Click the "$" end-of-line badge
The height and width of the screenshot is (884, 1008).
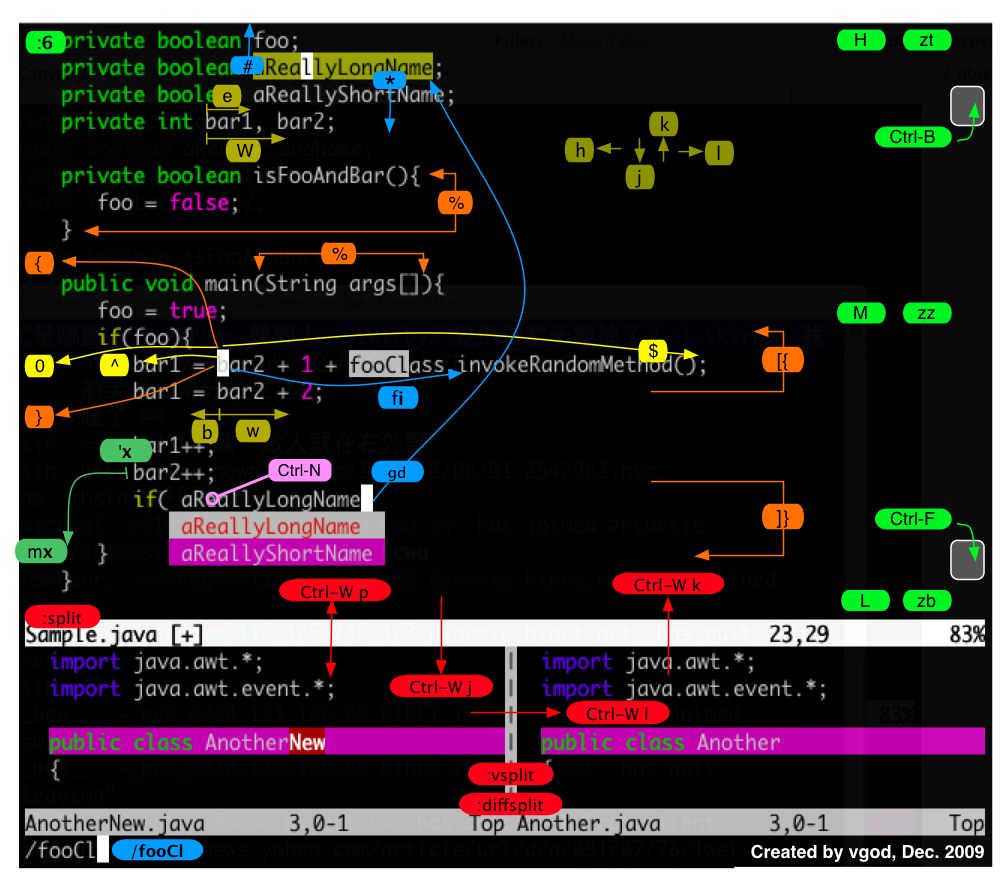[653, 351]
